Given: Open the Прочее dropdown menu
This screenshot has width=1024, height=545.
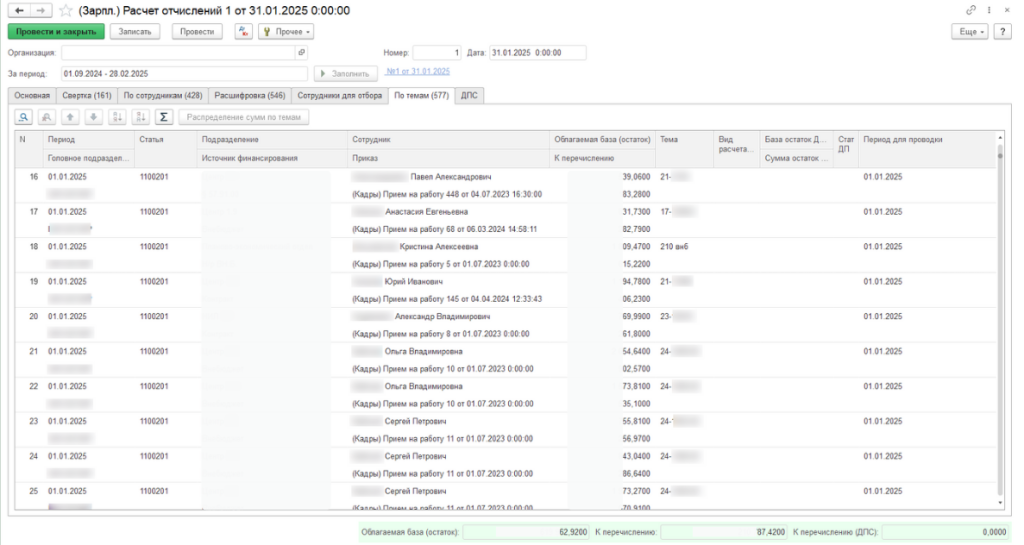Looking at the screenshot, I should [285, 32].
